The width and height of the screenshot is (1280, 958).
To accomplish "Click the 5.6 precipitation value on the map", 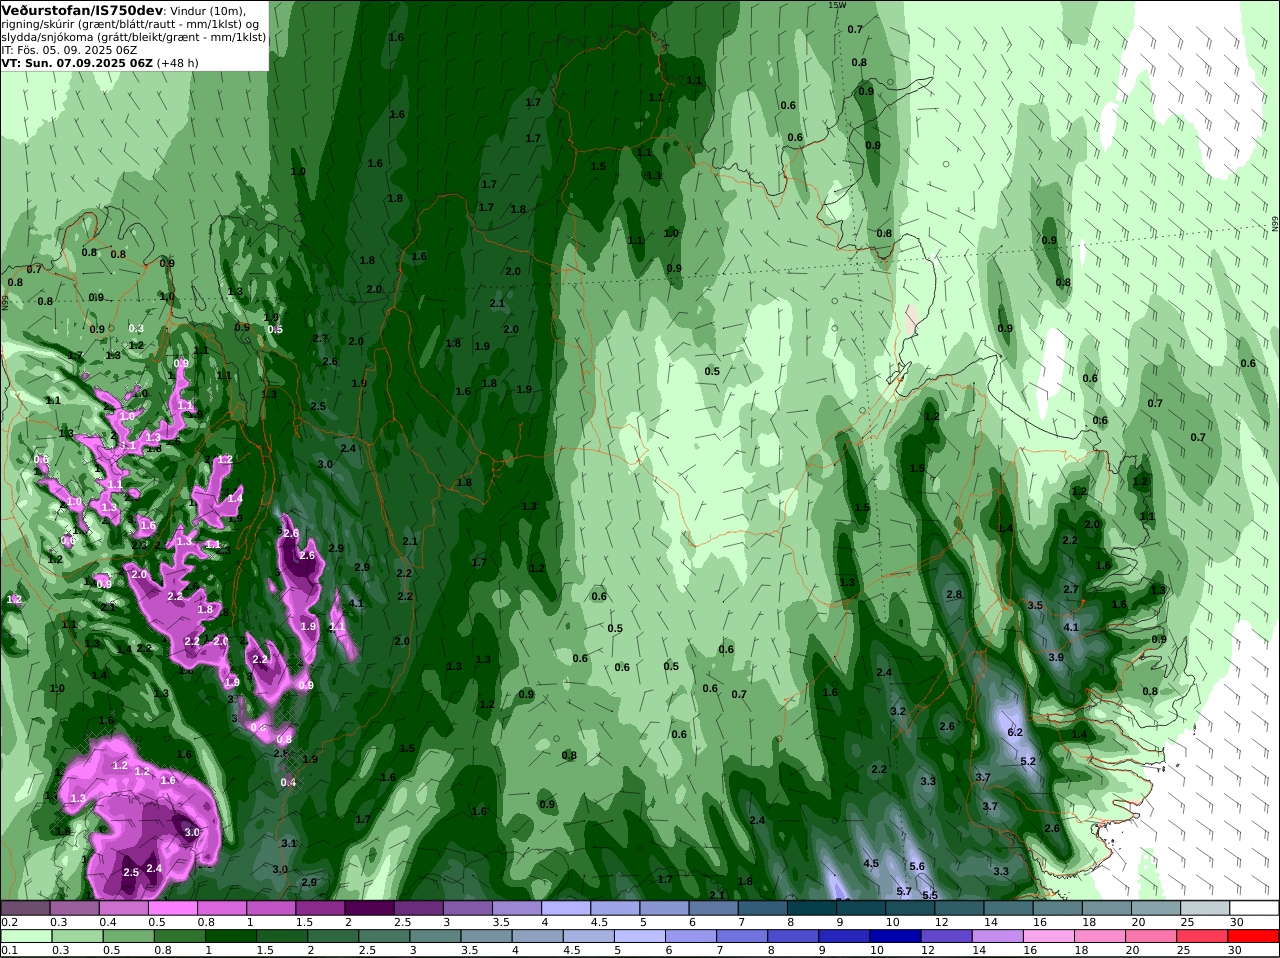I will 917,866.
